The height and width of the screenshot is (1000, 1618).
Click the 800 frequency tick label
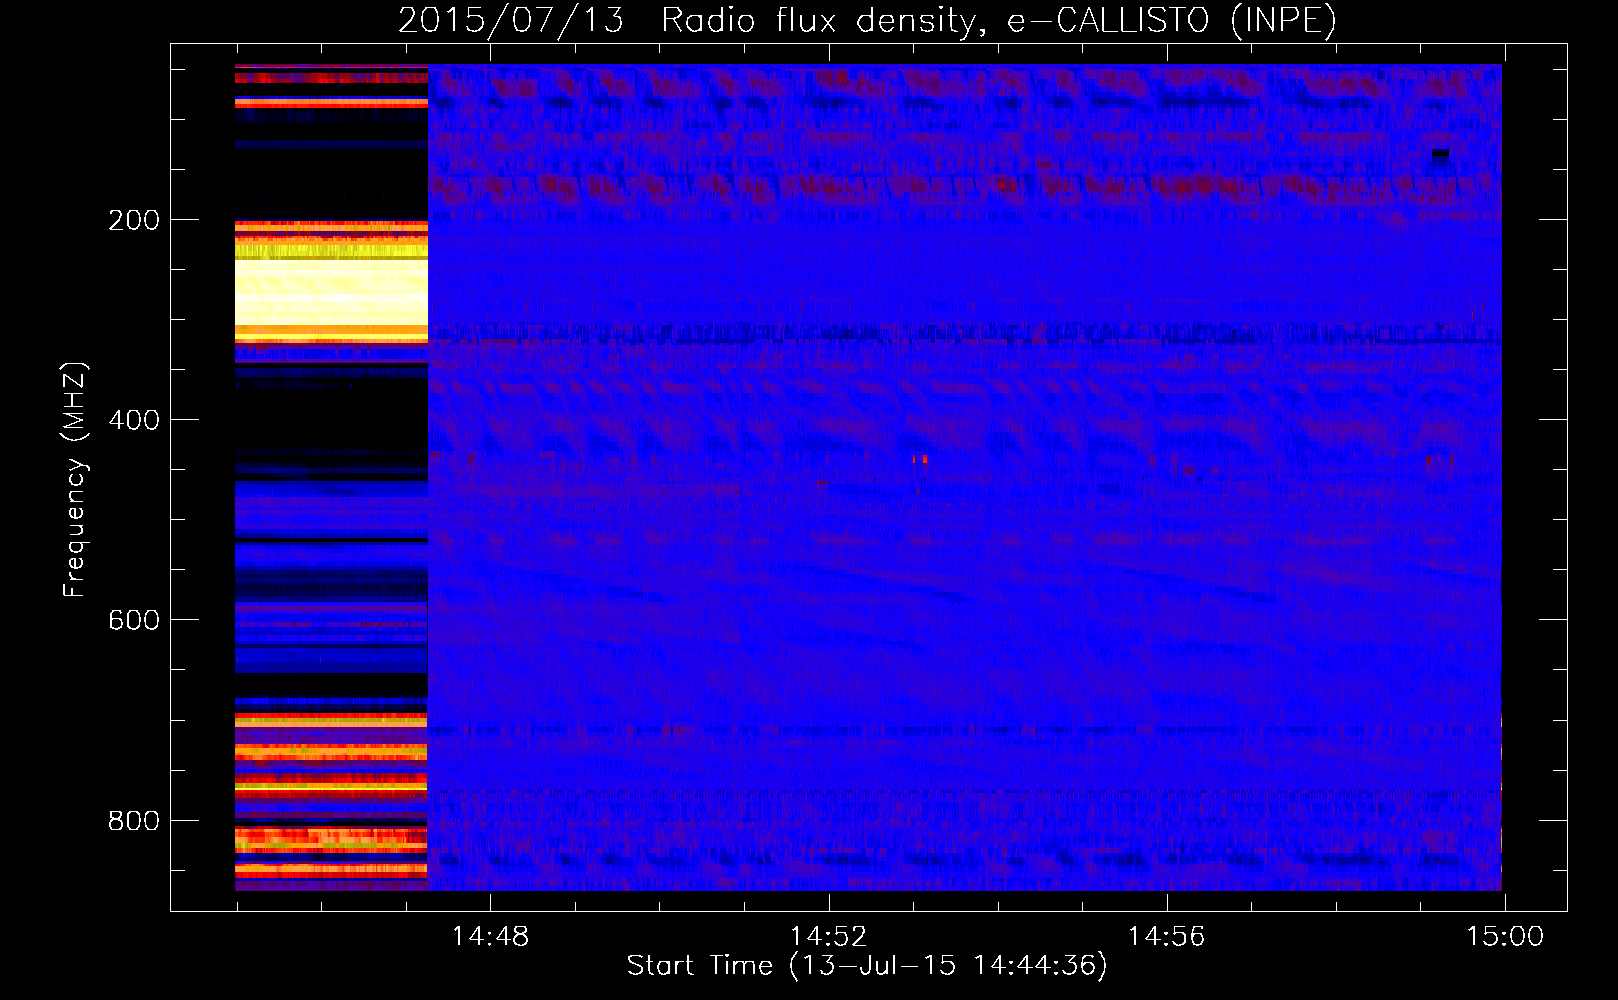pyautogui.click(x=133, y=821)
